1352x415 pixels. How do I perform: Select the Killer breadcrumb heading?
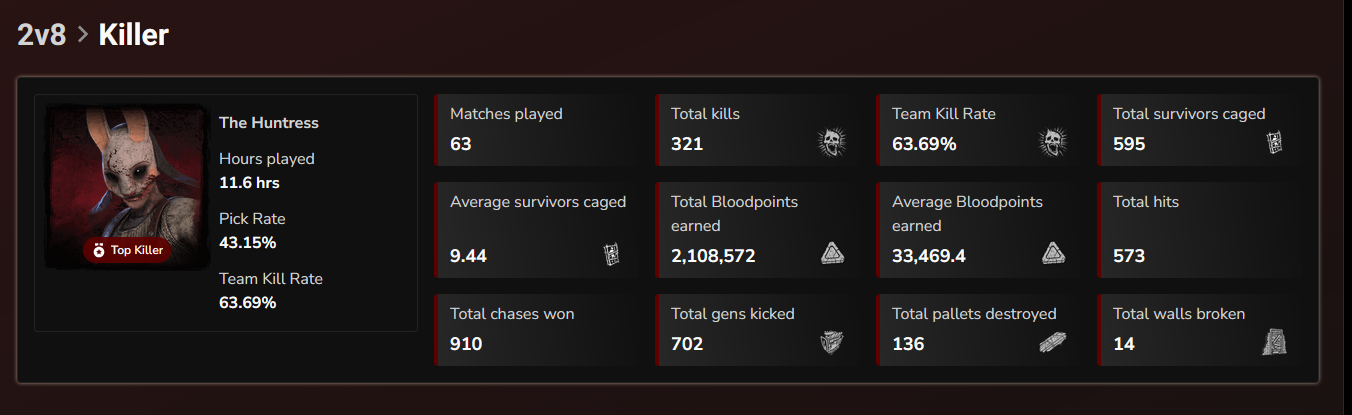(133, 35)
